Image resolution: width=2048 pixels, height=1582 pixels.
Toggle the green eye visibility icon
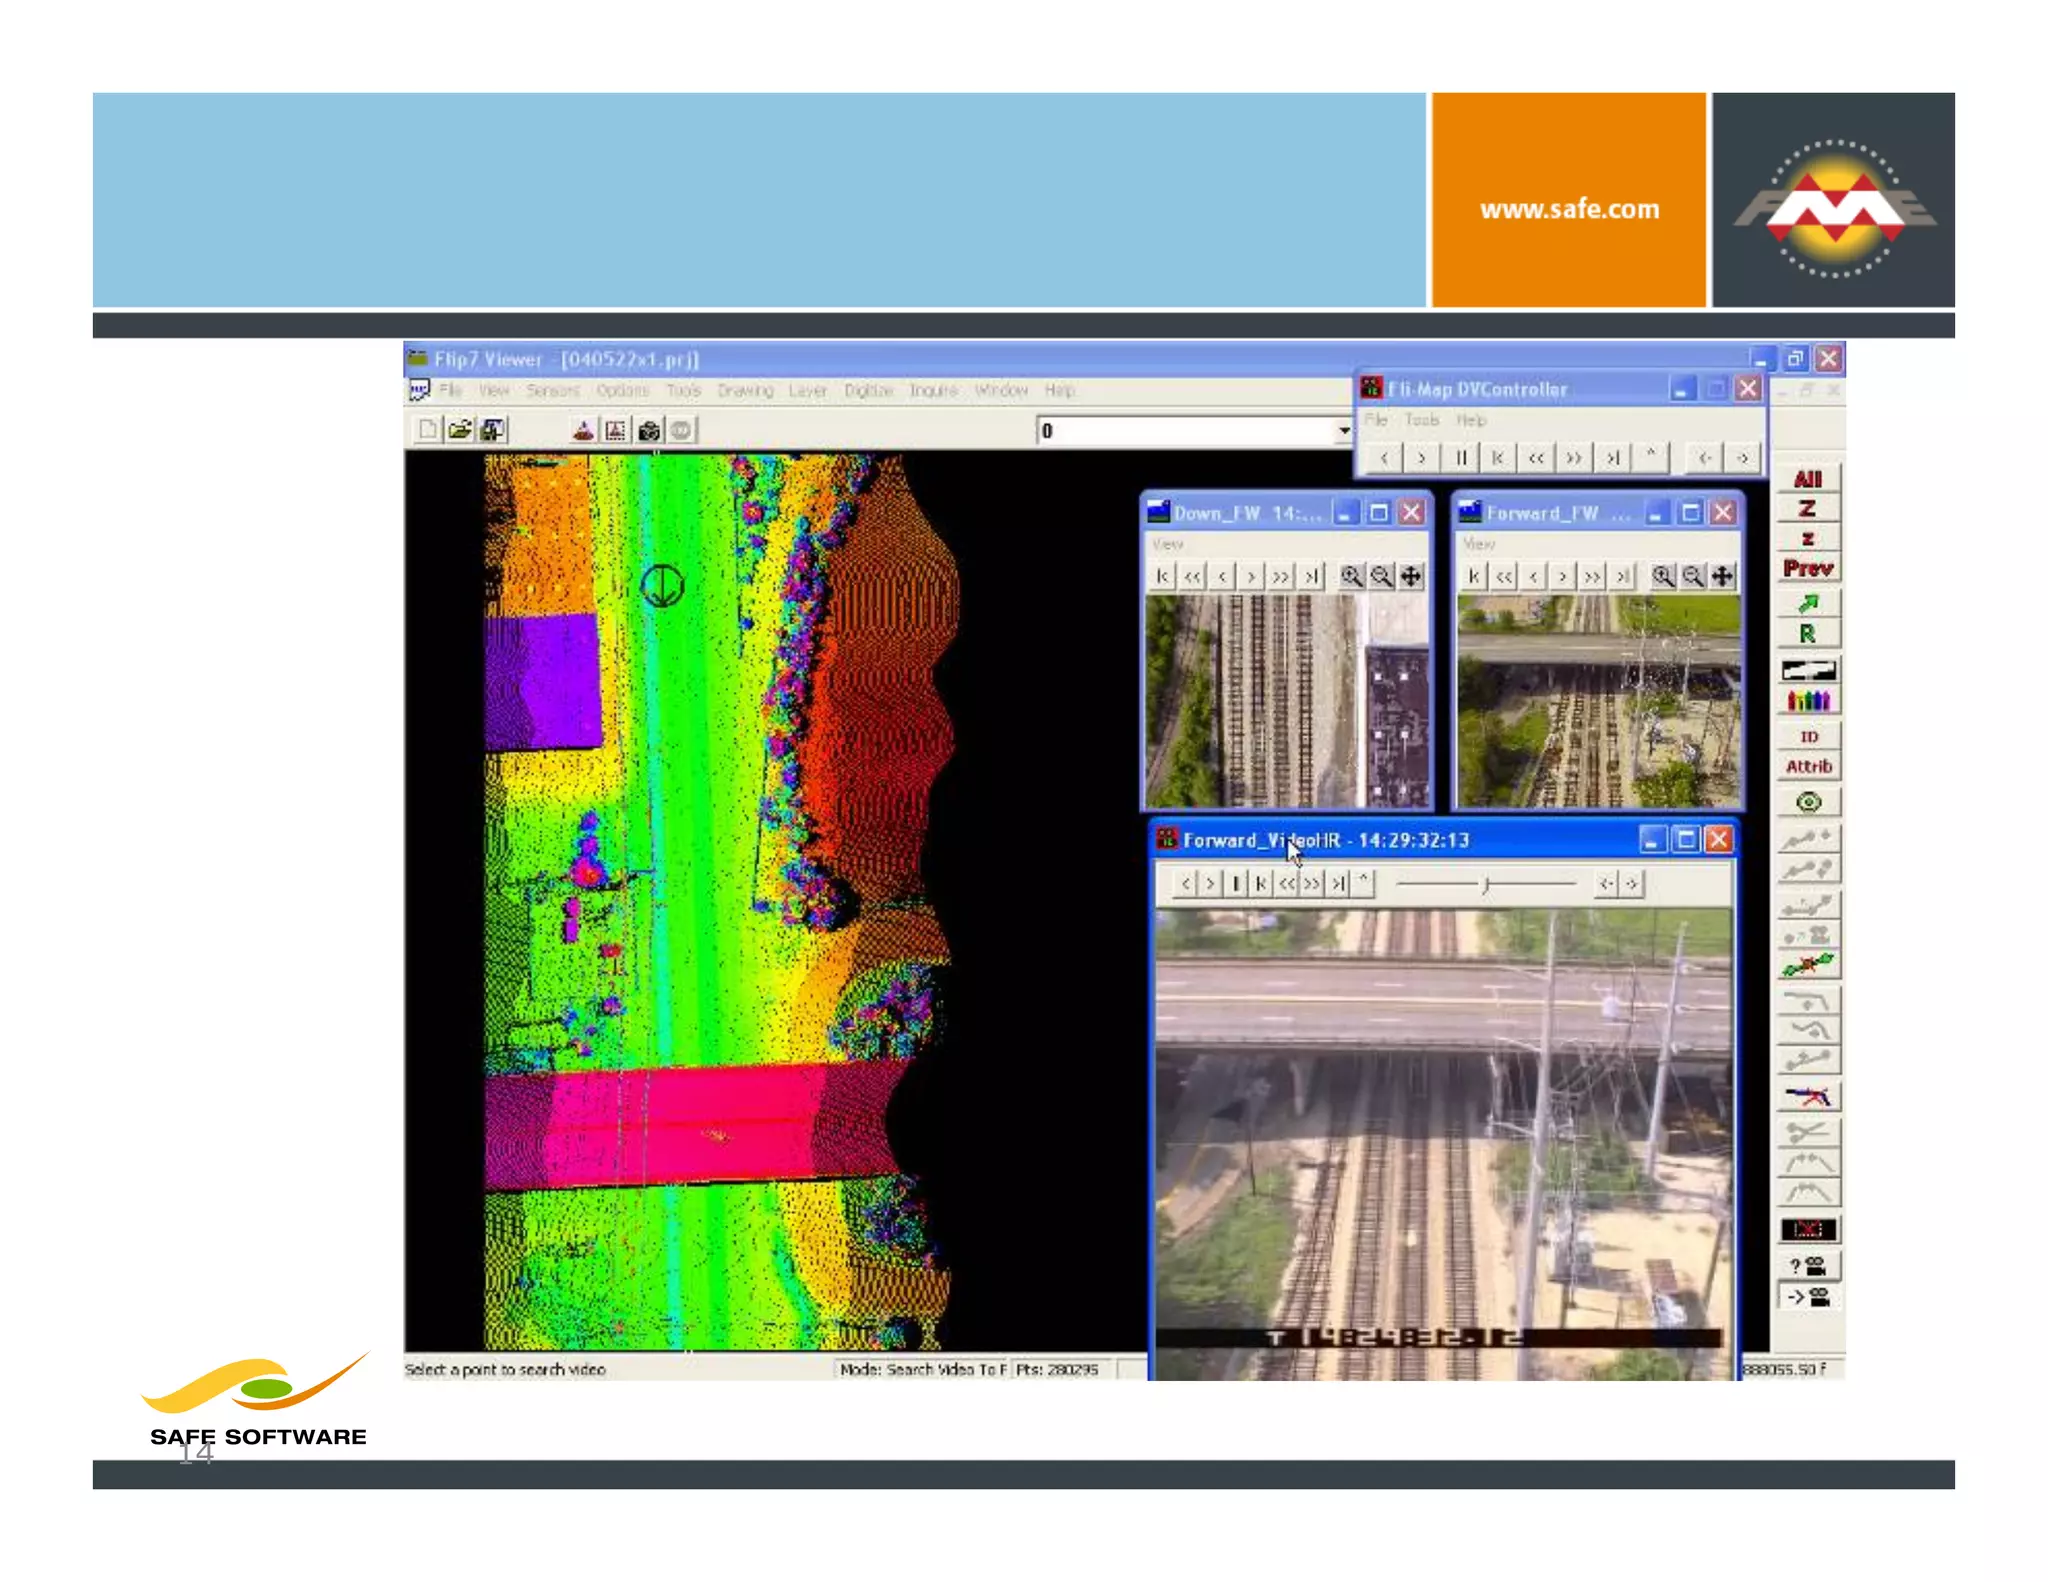coord(1807,802)
